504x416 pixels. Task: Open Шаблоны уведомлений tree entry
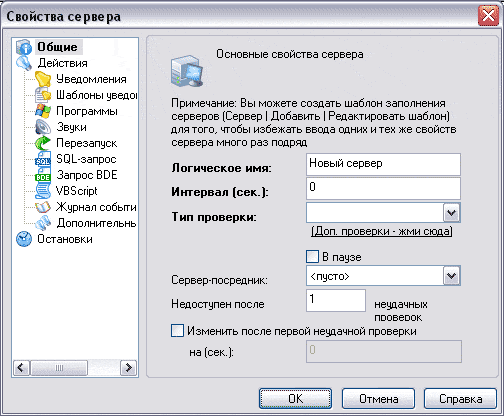[x=97, y=95]
